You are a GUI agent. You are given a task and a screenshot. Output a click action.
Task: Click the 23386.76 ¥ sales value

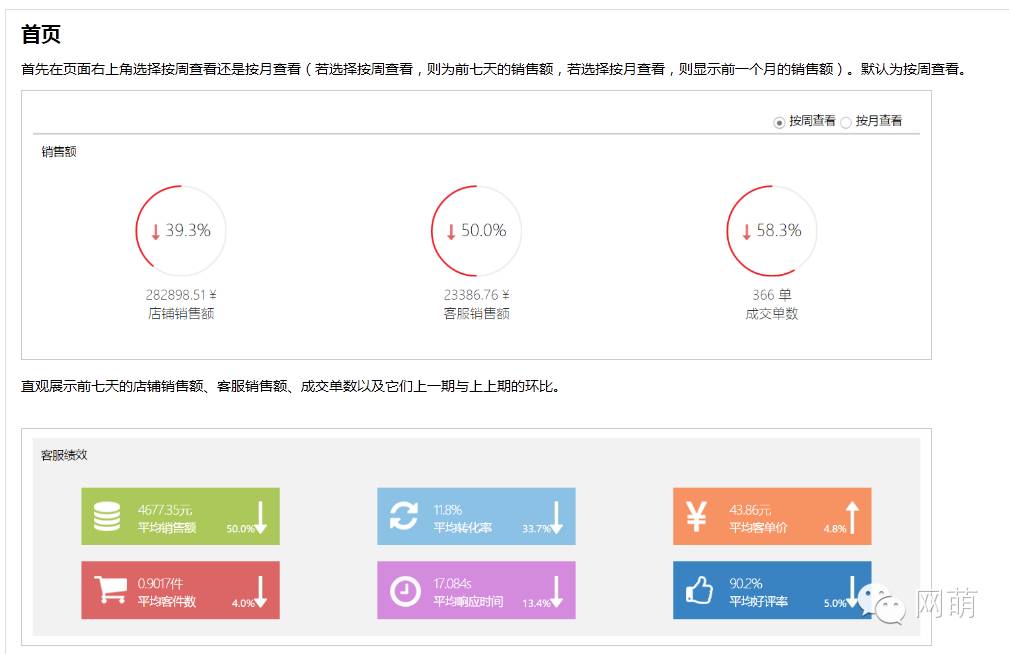(476, 295)
